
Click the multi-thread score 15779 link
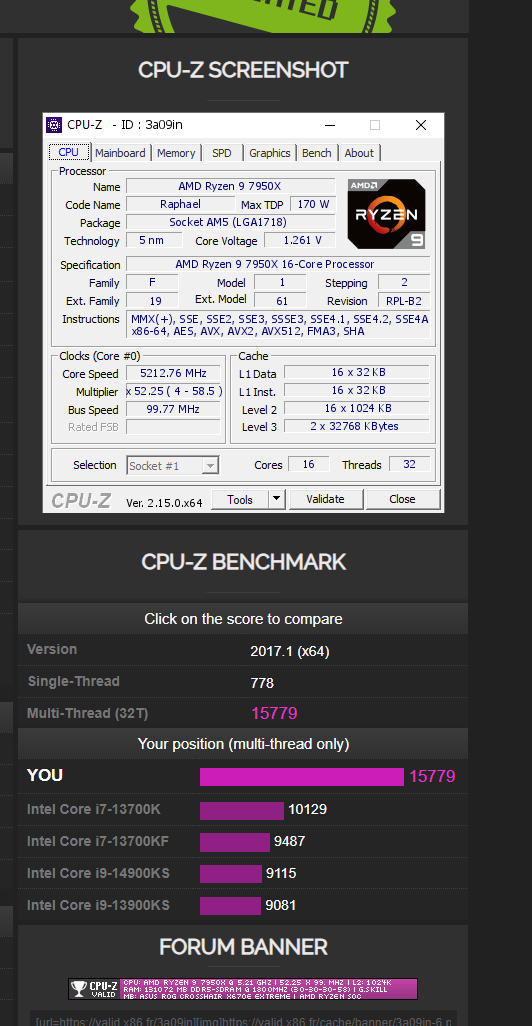pos(274,713)
